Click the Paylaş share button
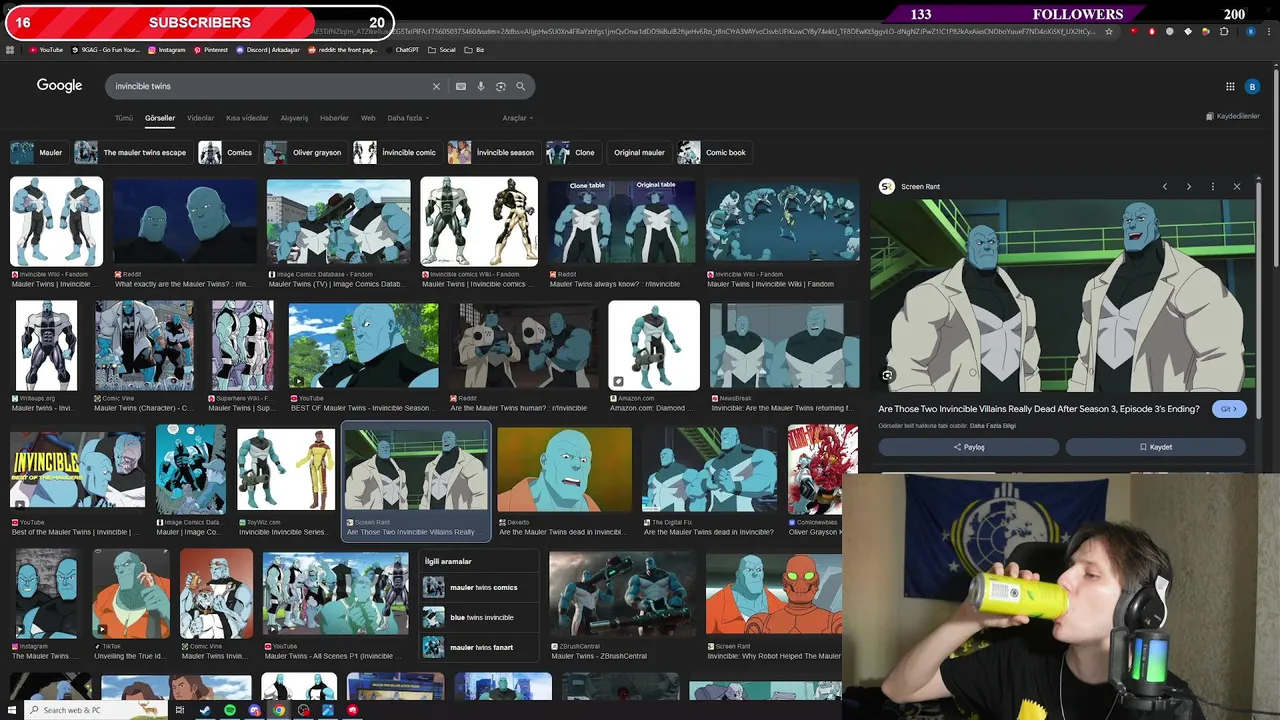 coord(968,447)
